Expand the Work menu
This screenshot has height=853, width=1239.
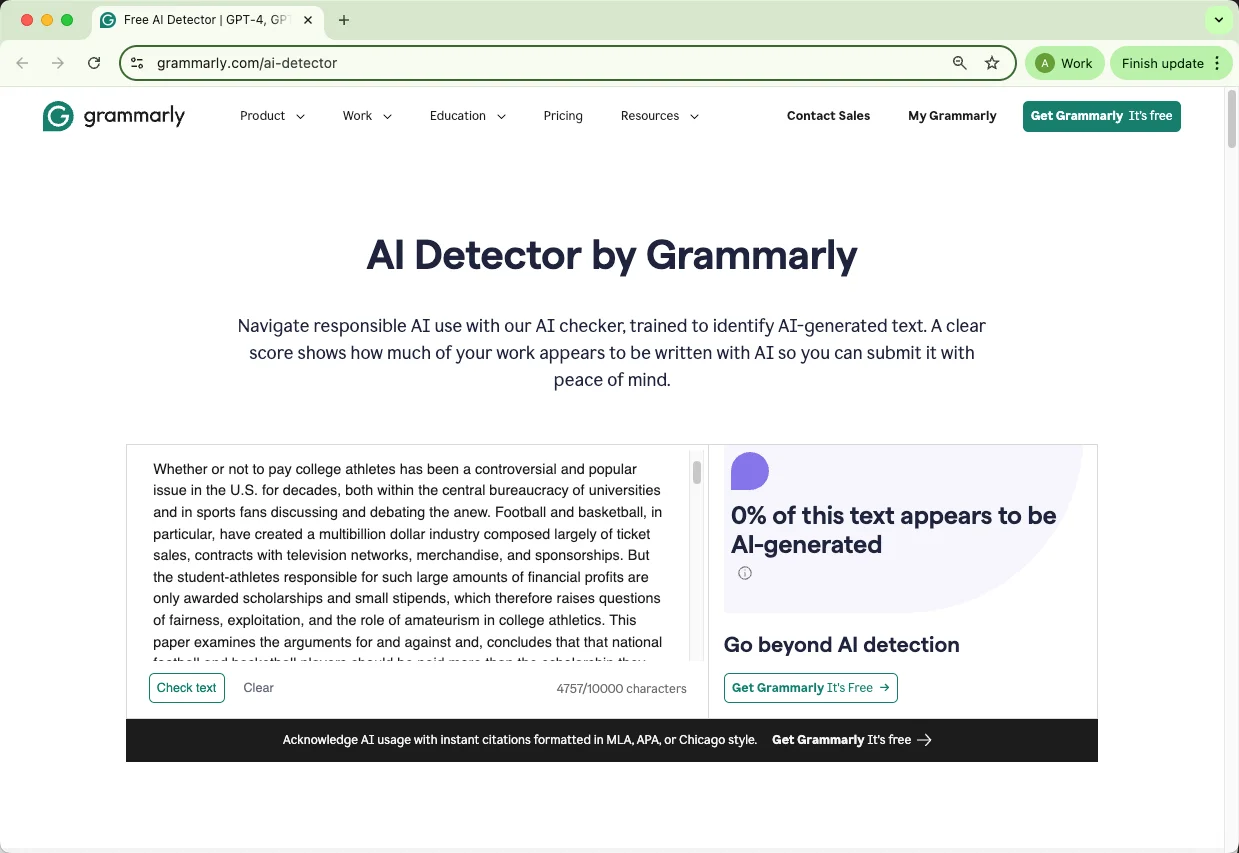(x=367, y=116)
